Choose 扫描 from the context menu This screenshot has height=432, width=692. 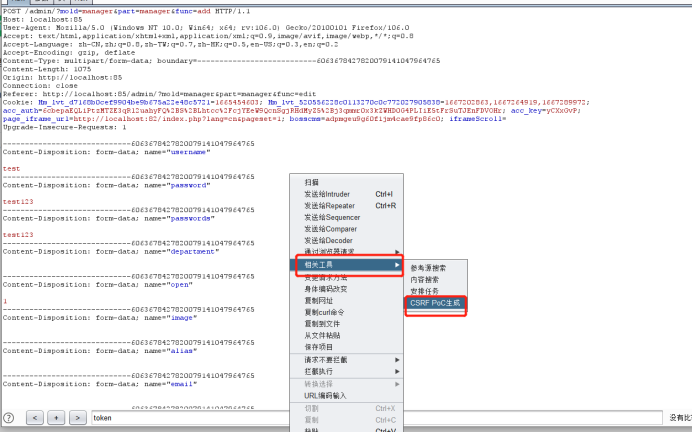346,182
